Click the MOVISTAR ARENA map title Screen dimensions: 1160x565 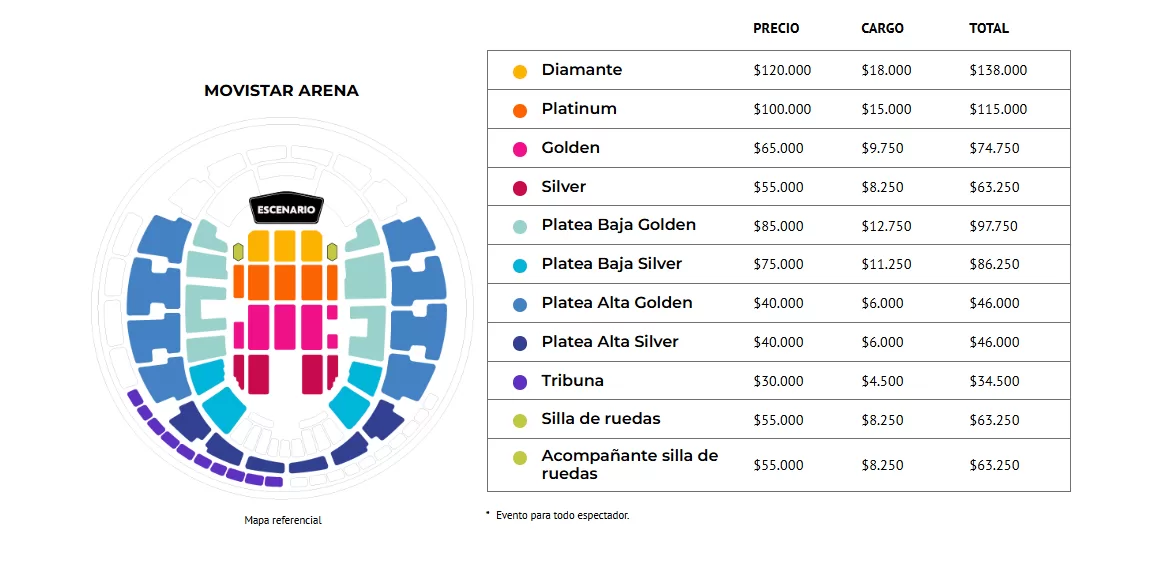tap(281, 91)
